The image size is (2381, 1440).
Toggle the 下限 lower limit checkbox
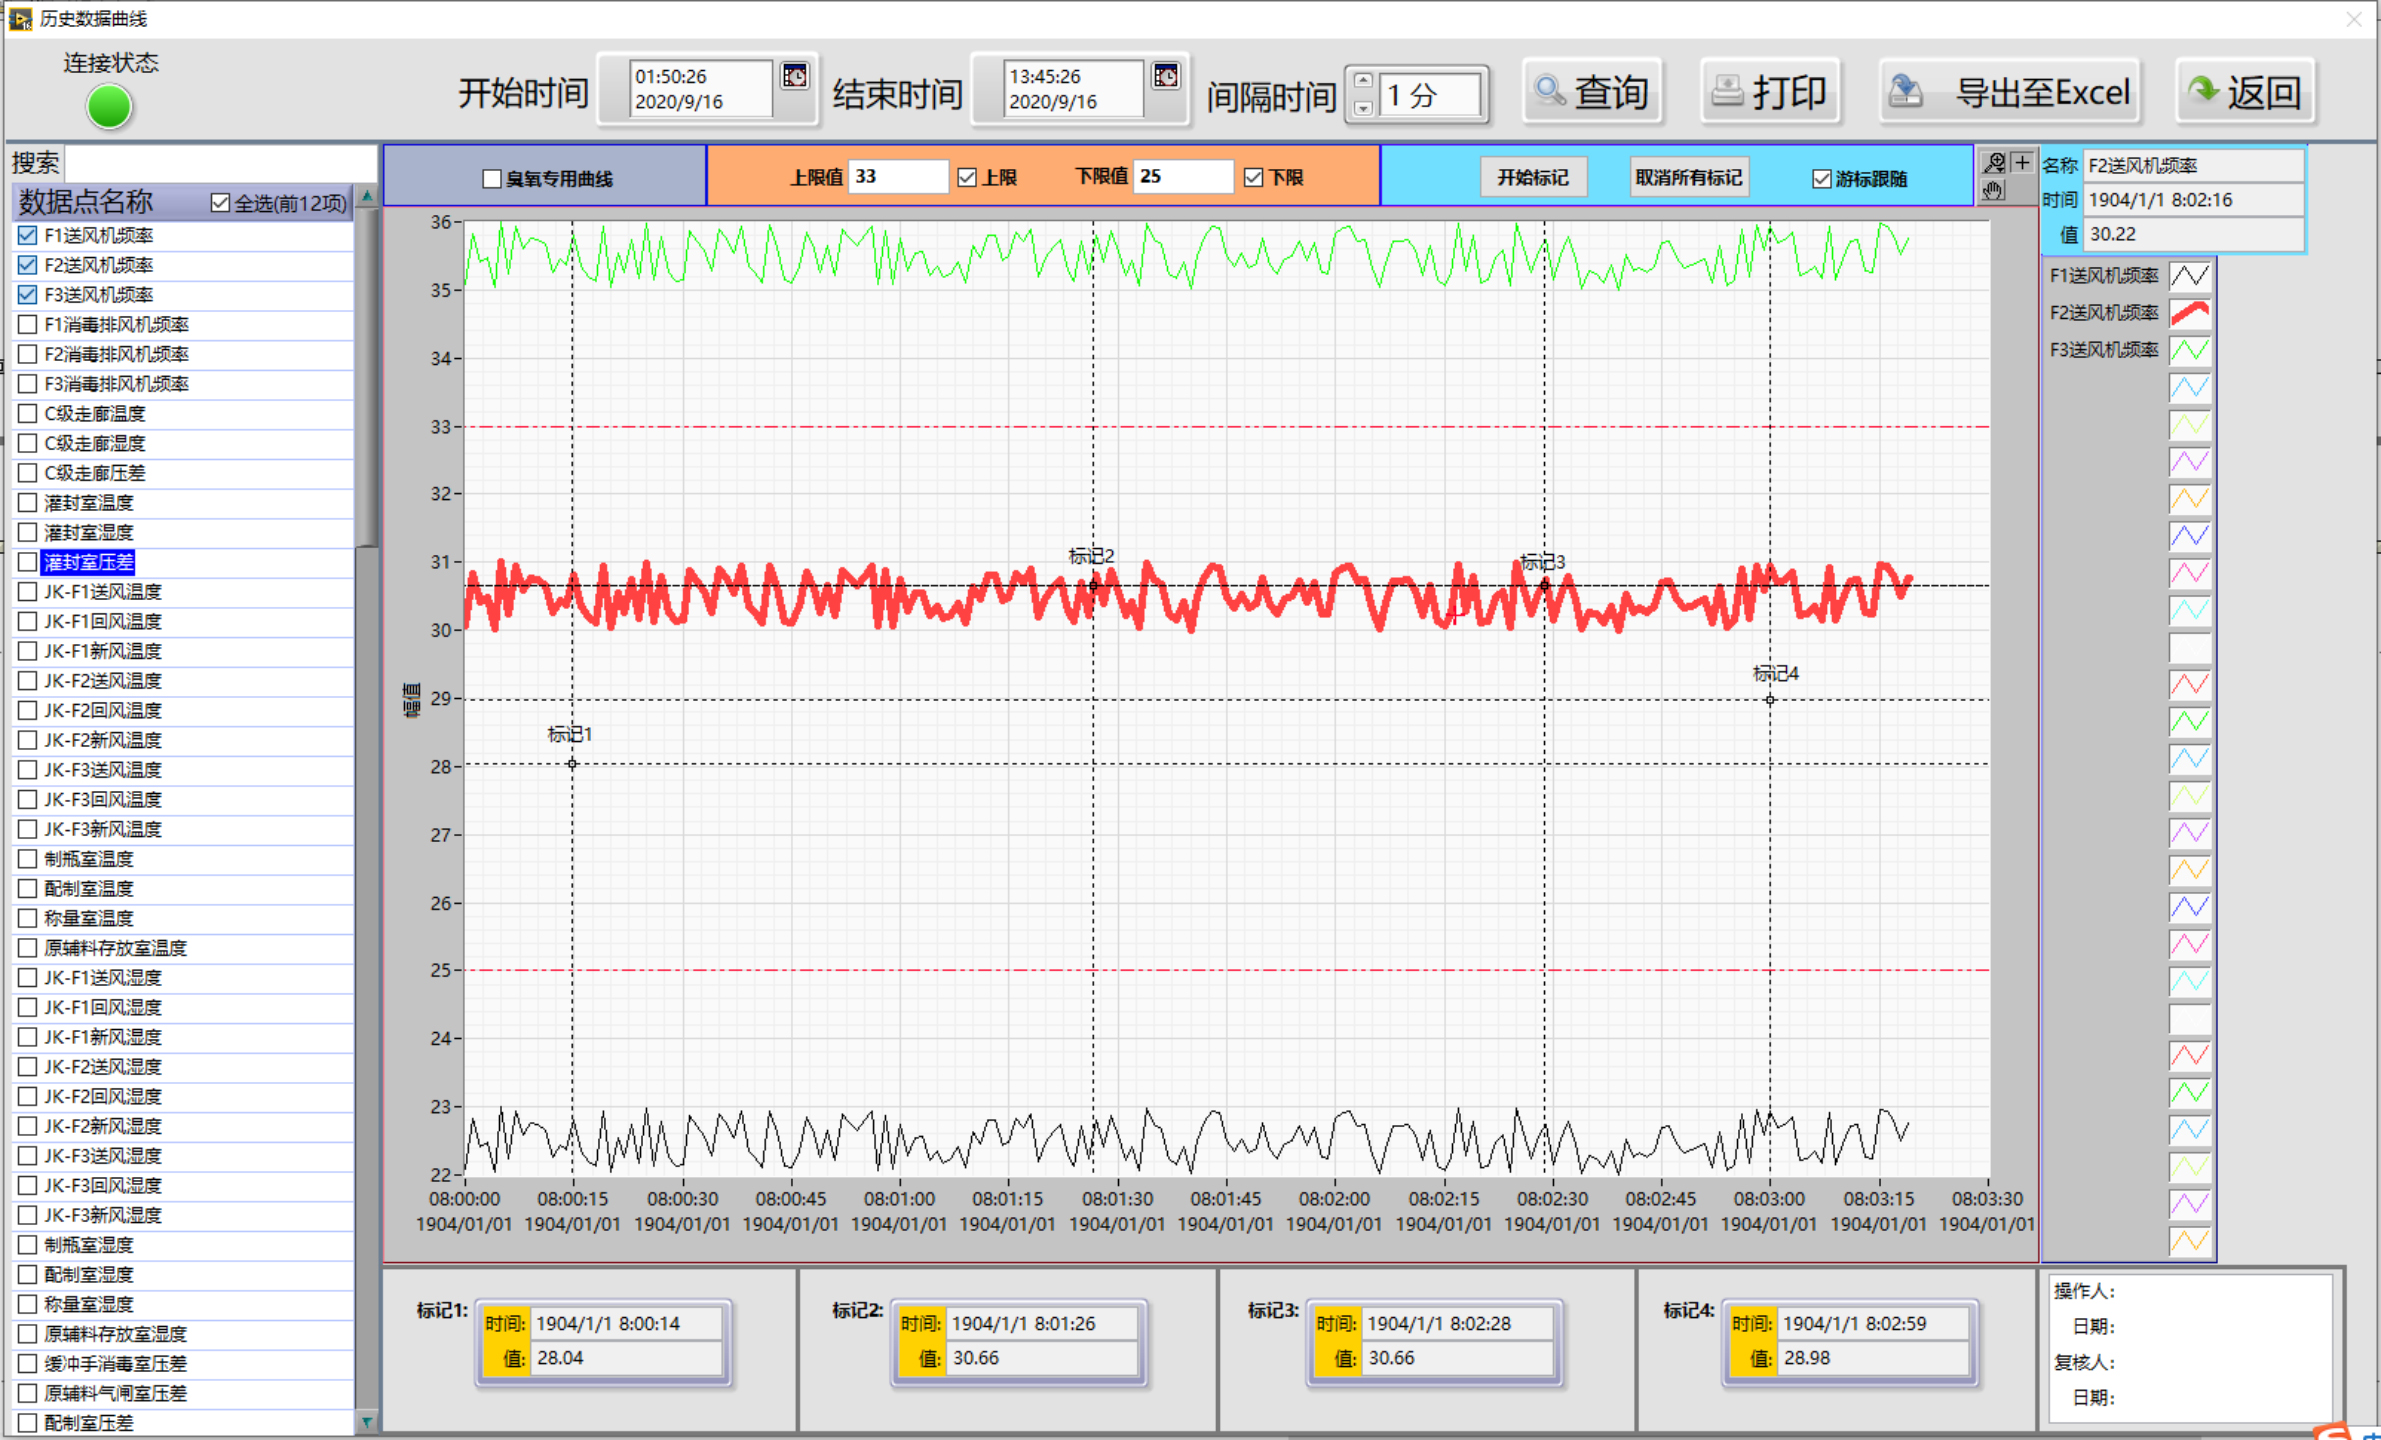pos(1254,178)
